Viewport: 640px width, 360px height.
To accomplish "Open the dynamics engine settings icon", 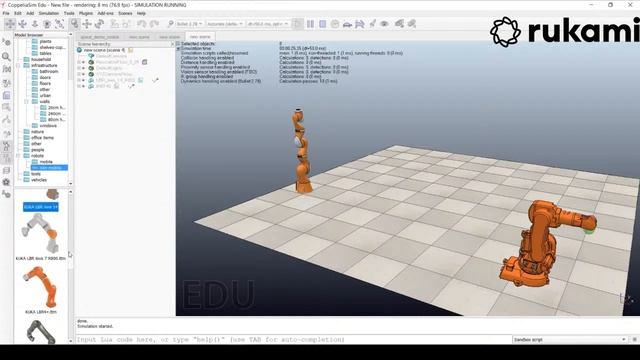I will 171,24.
